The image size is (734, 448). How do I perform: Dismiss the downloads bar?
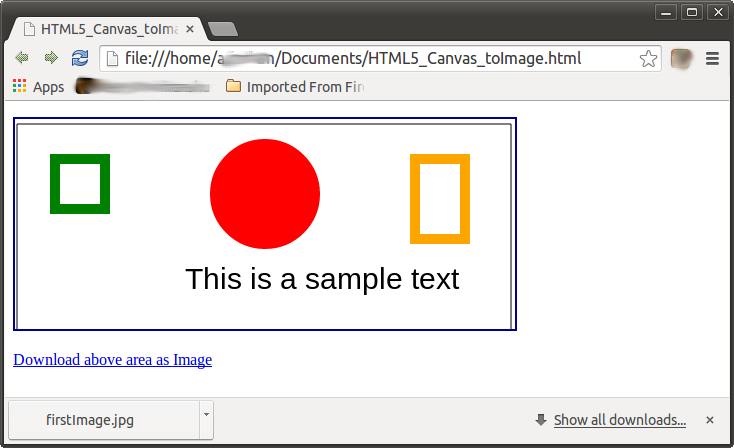point(710,420)
